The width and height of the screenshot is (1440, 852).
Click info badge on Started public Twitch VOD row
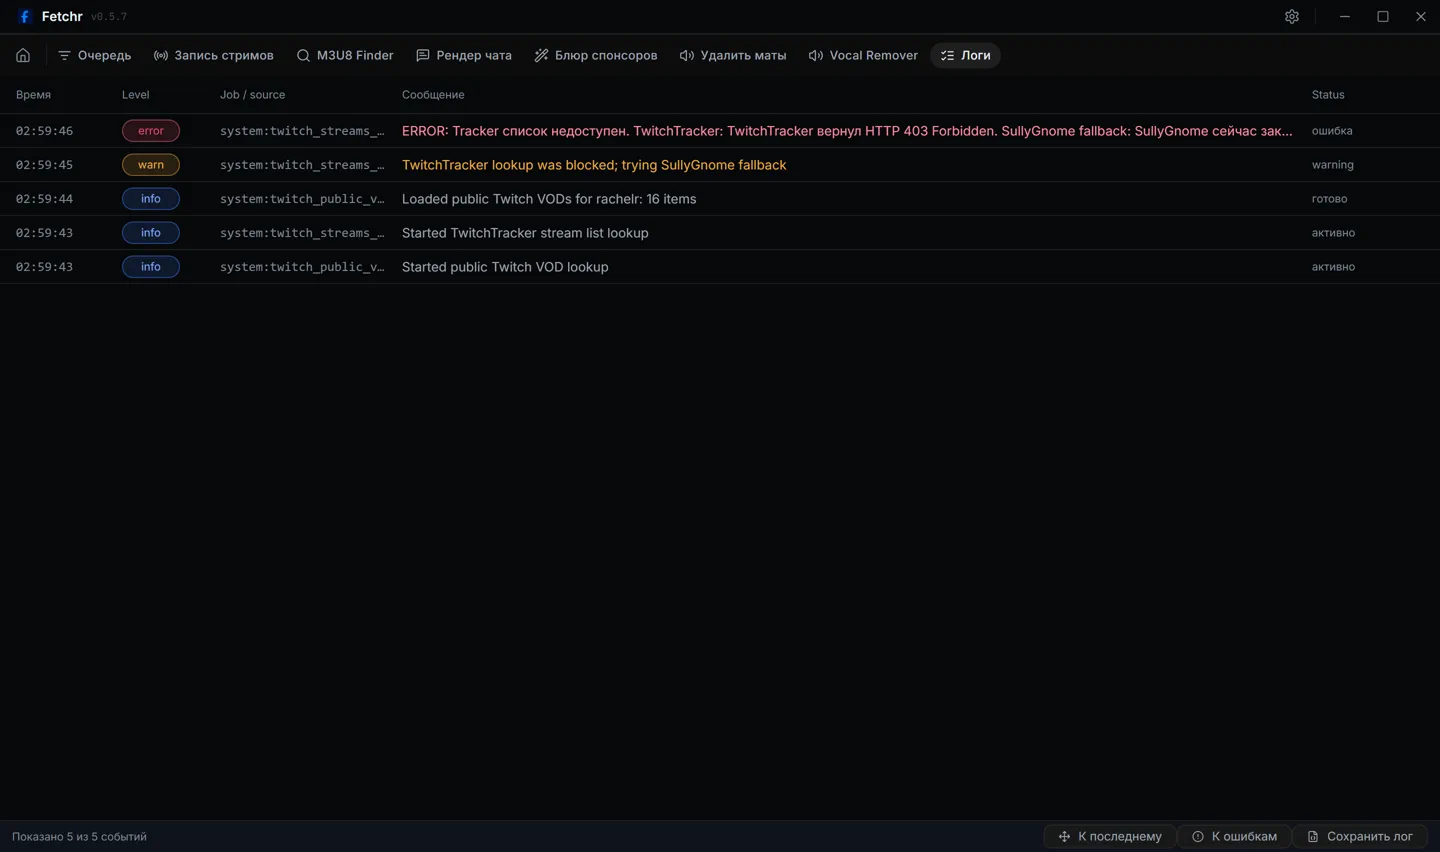pyautogui.click(x=151, y=267)
